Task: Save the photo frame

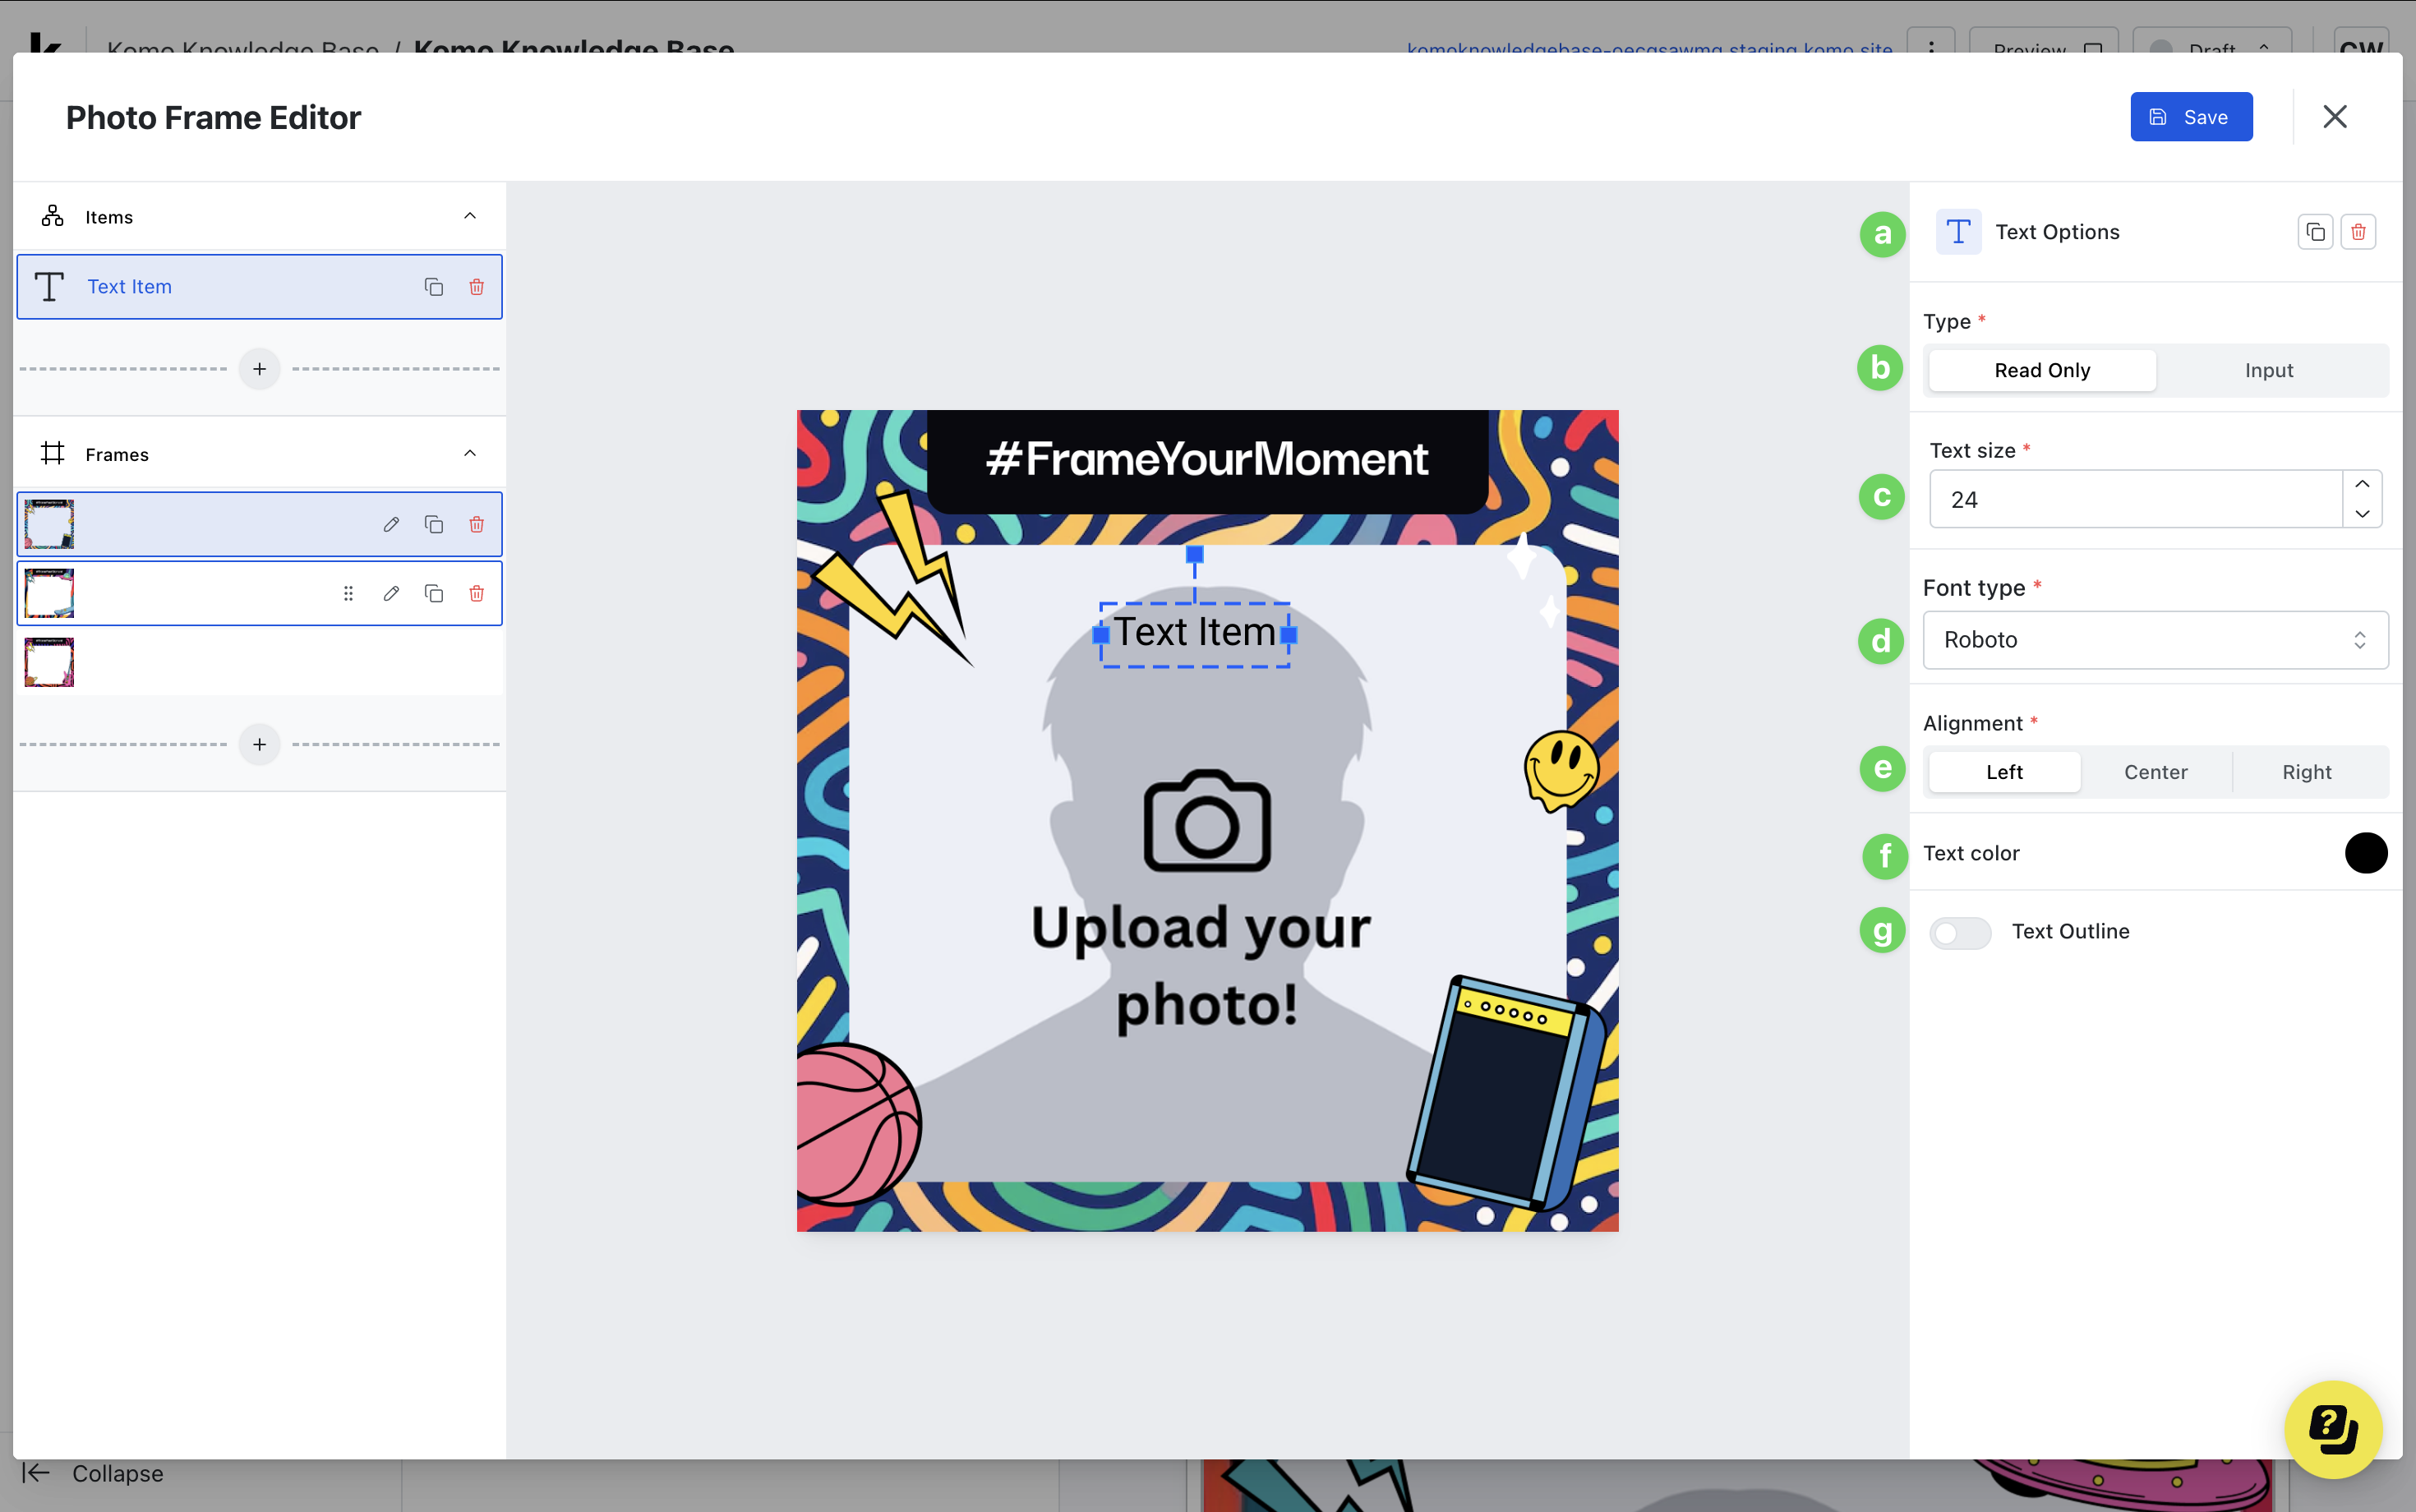Action: click(2190, 117)
